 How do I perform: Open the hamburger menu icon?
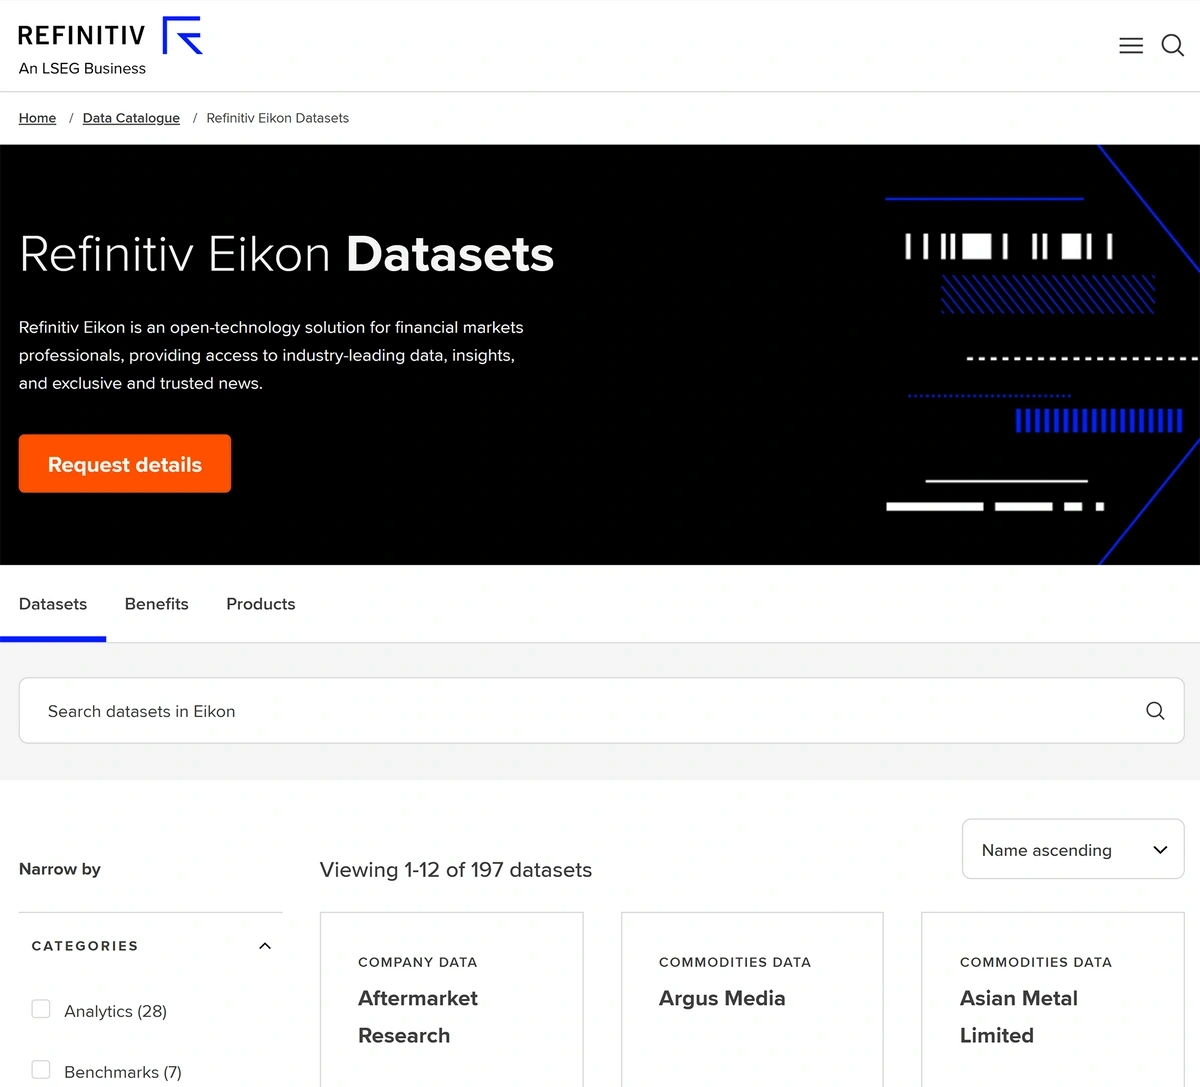[x=1131, y=46]
